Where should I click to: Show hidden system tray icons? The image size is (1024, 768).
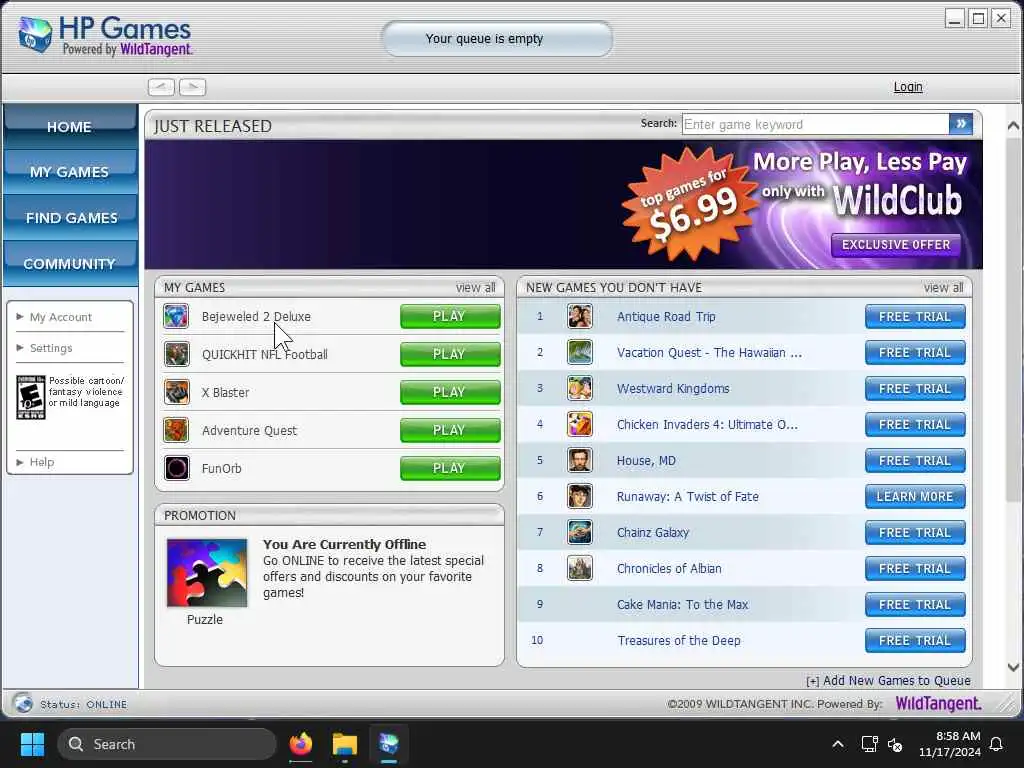coord(837,744)
